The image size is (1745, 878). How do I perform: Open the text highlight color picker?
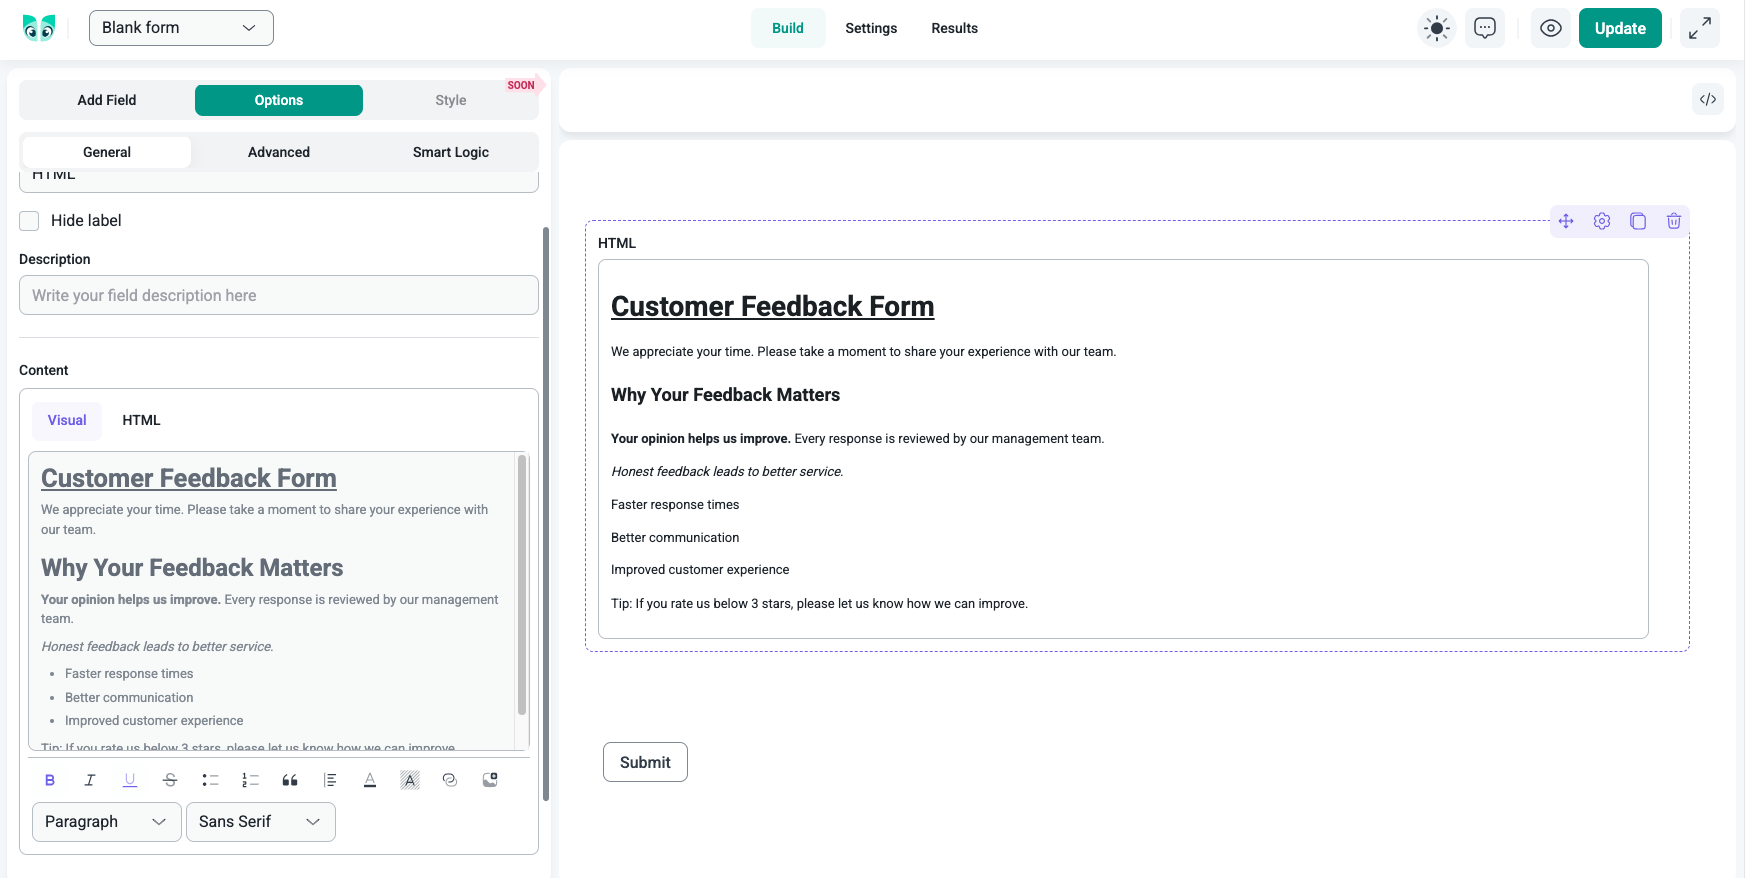(x=410, y=780)
